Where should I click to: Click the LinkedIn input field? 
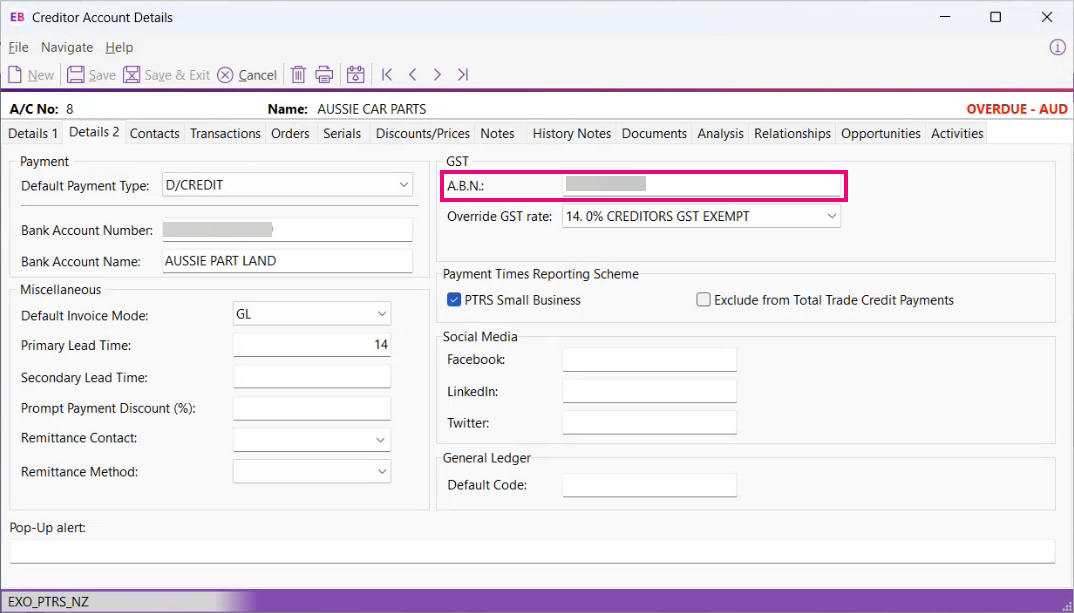tap(649, 391)
